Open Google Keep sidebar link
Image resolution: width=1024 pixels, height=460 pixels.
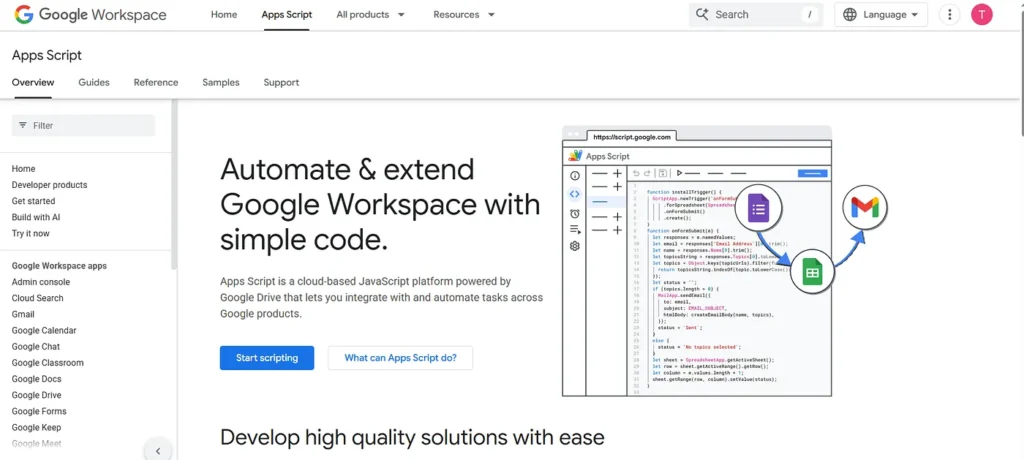coord(37,427)
